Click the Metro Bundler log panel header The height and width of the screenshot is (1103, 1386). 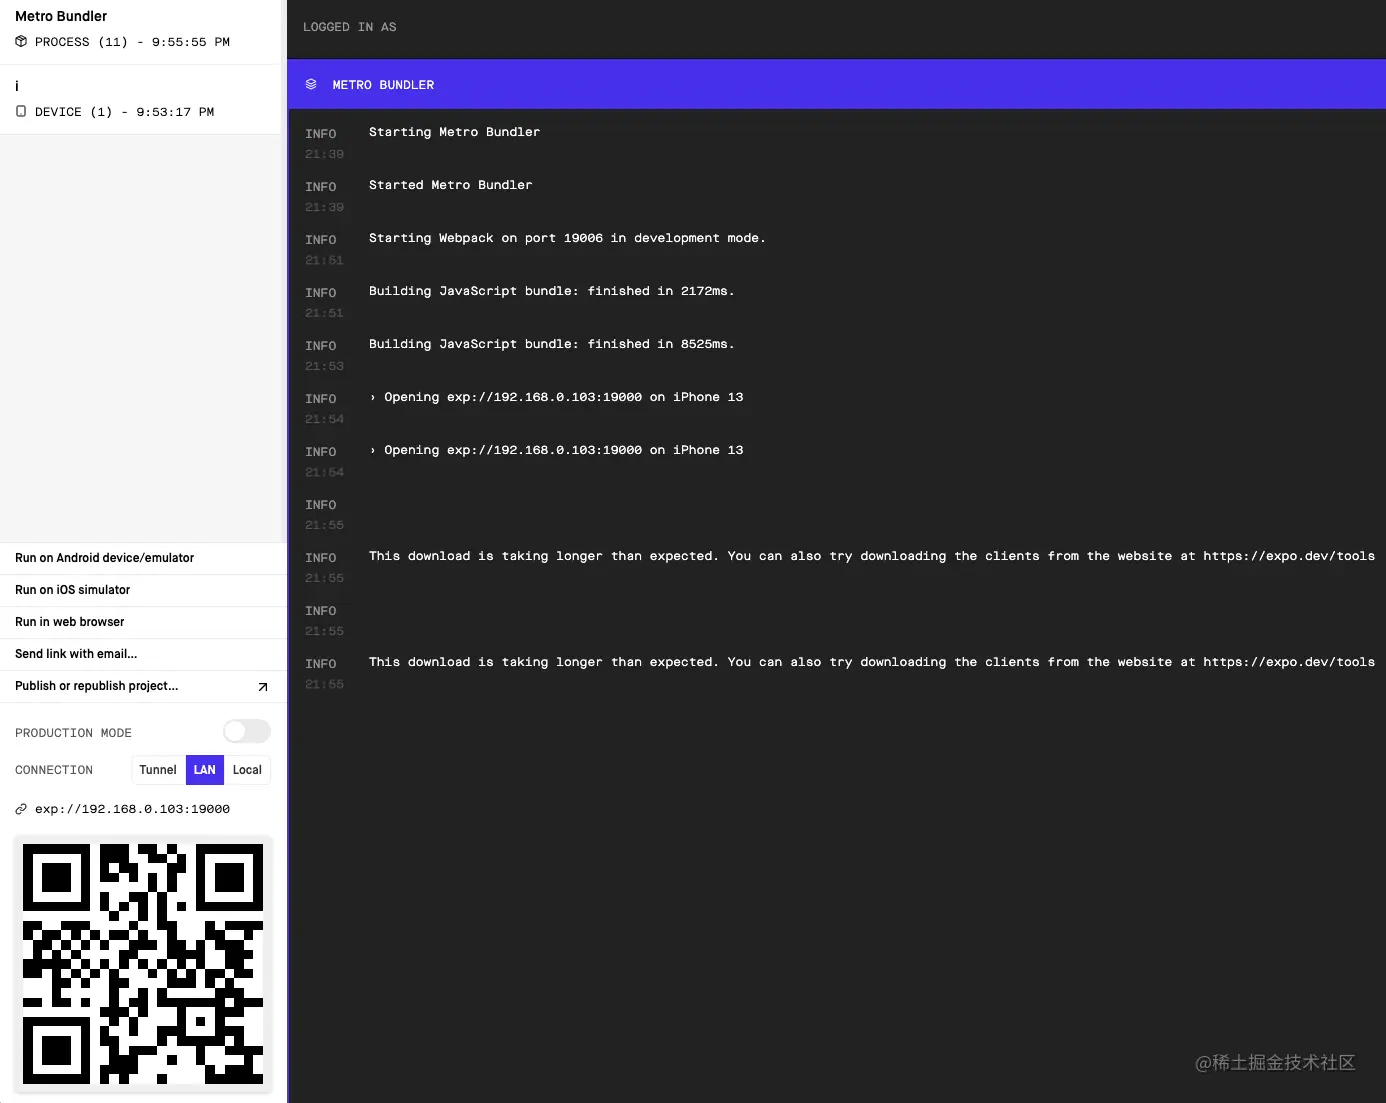836,85
